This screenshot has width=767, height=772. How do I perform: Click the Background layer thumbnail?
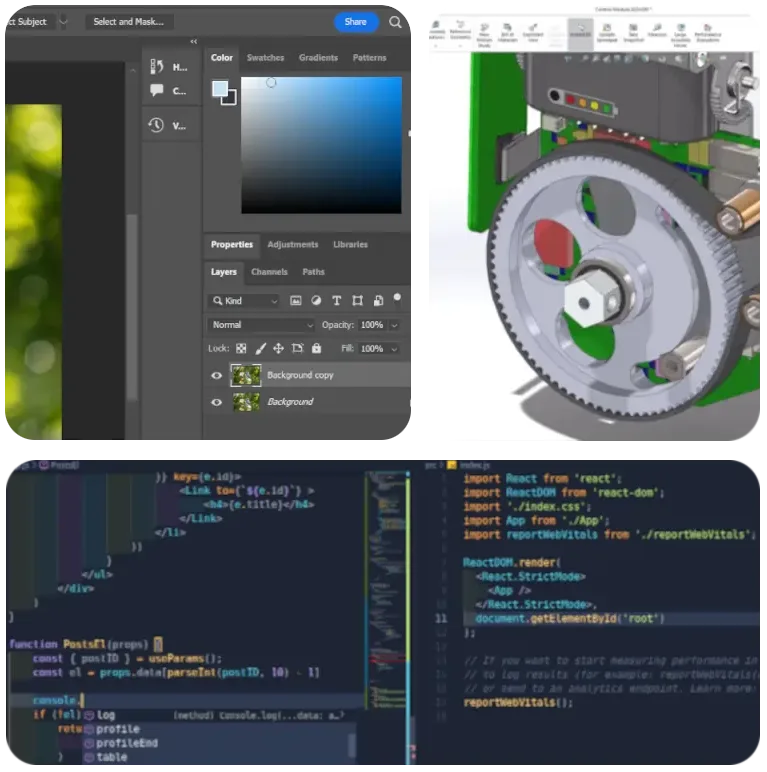coord(246,402)
